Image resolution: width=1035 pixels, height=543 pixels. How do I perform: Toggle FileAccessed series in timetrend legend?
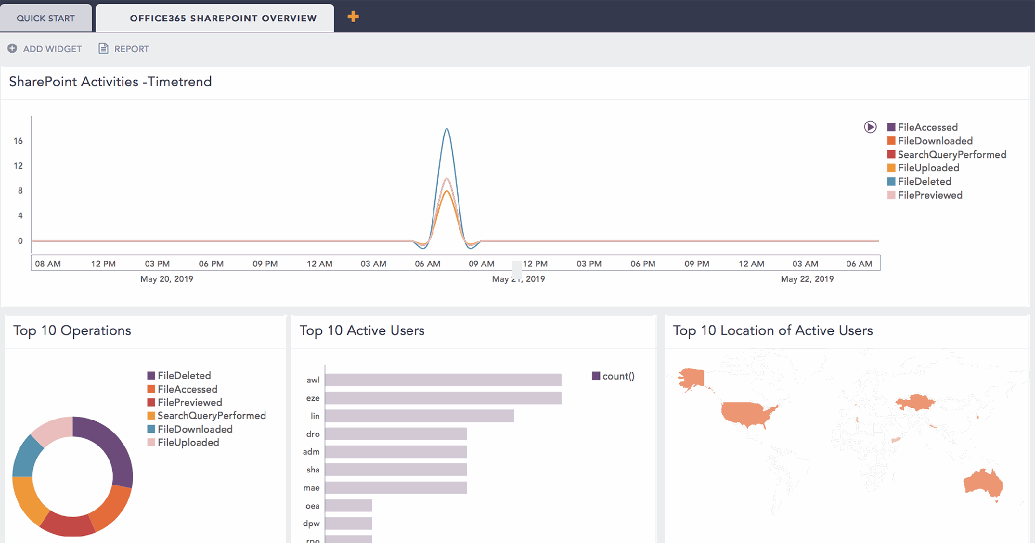point(927,128)
